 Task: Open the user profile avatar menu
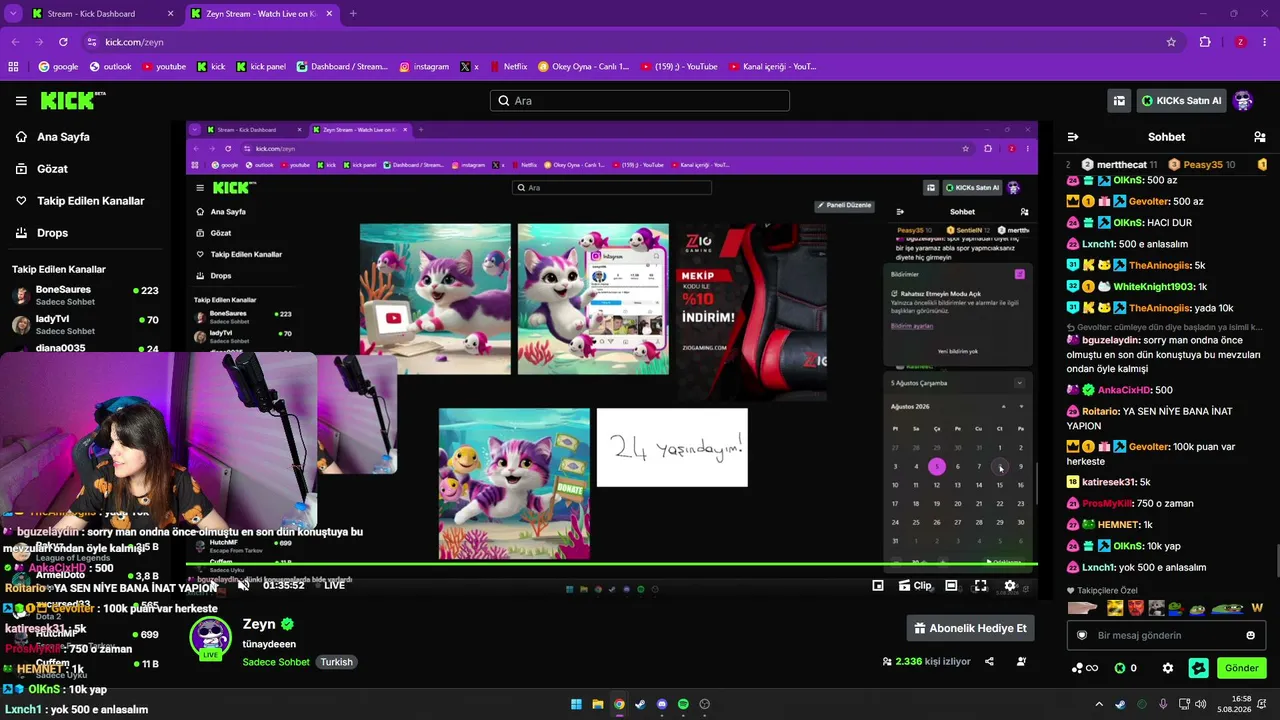1243,101
